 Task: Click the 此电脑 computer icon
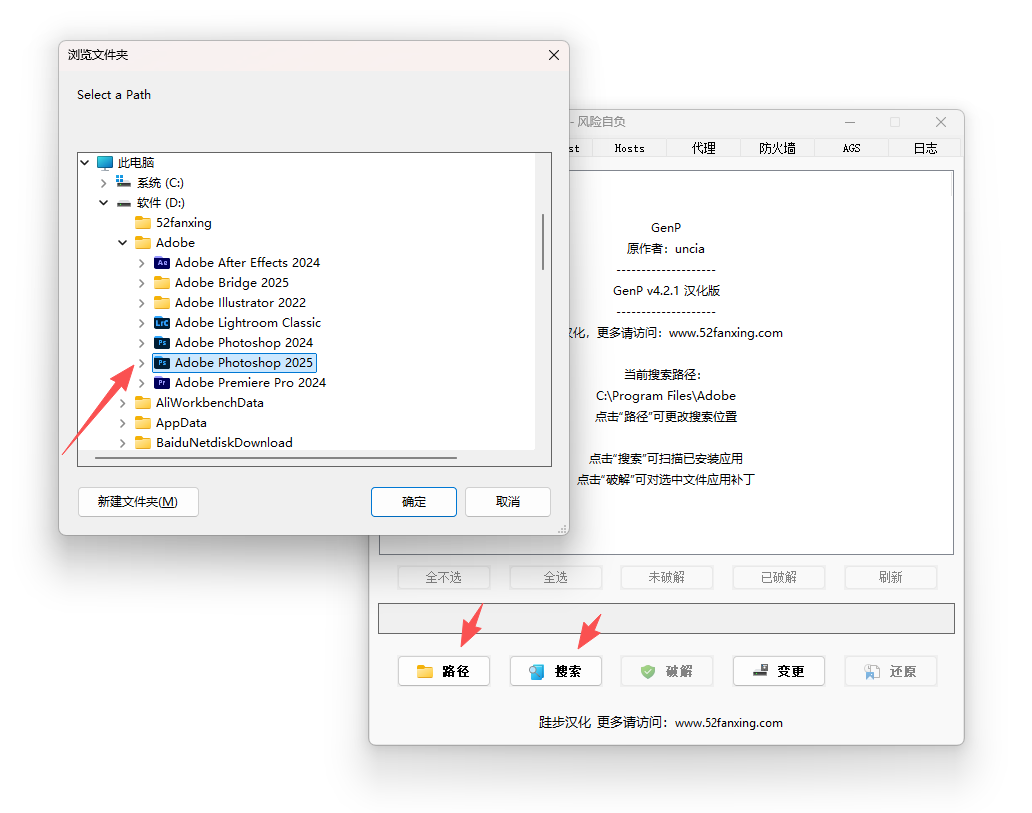[x=105, y=163]
